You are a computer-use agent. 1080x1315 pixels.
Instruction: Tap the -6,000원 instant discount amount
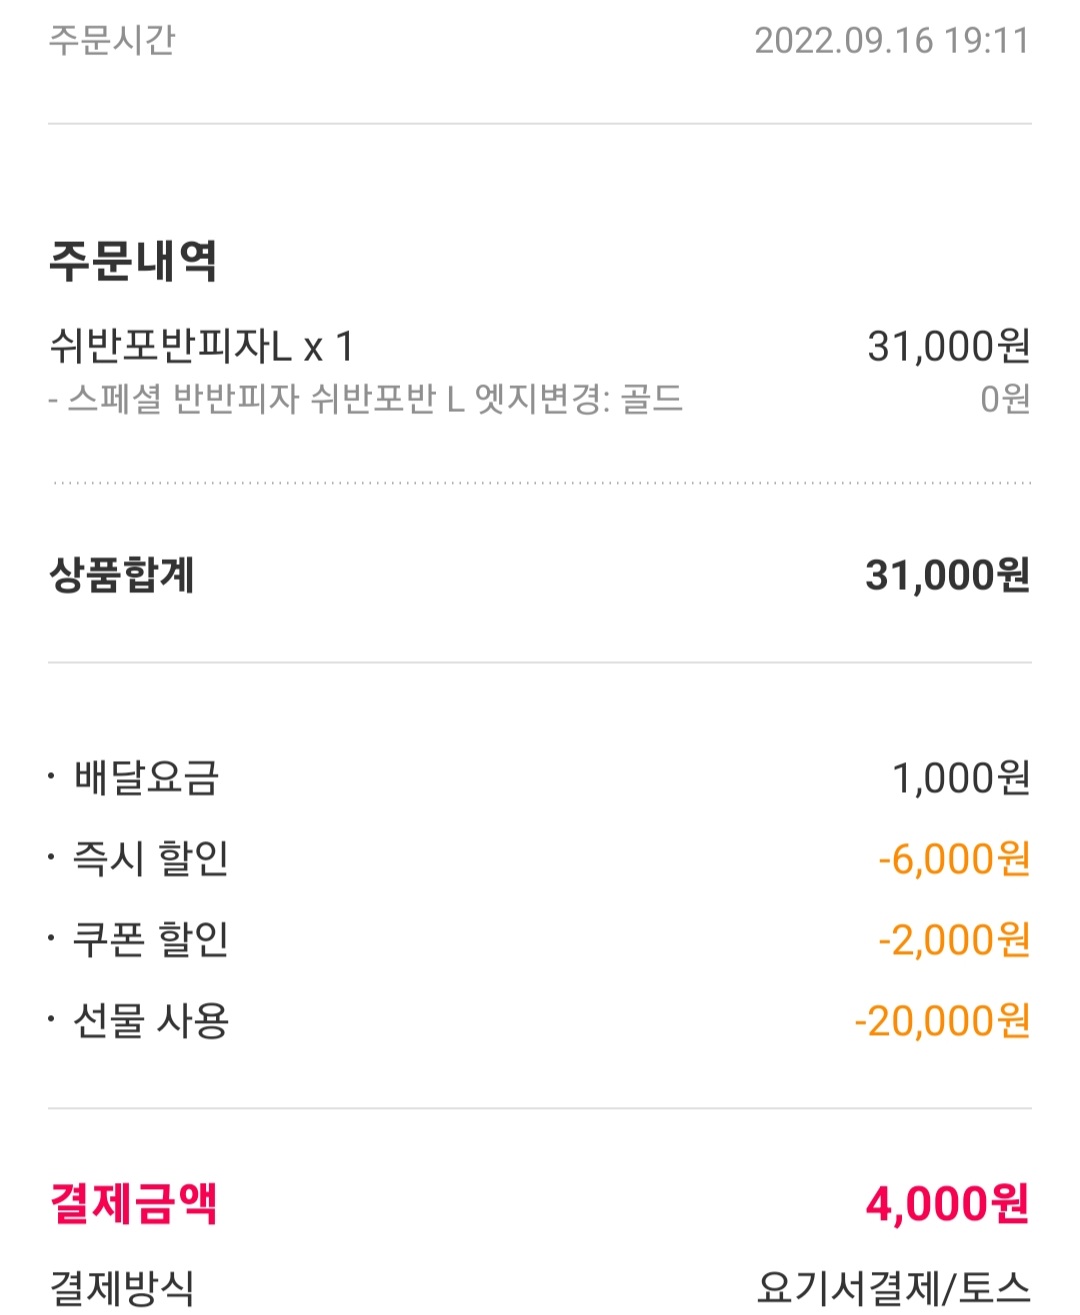pyautogui.click(x=954, y=859)
